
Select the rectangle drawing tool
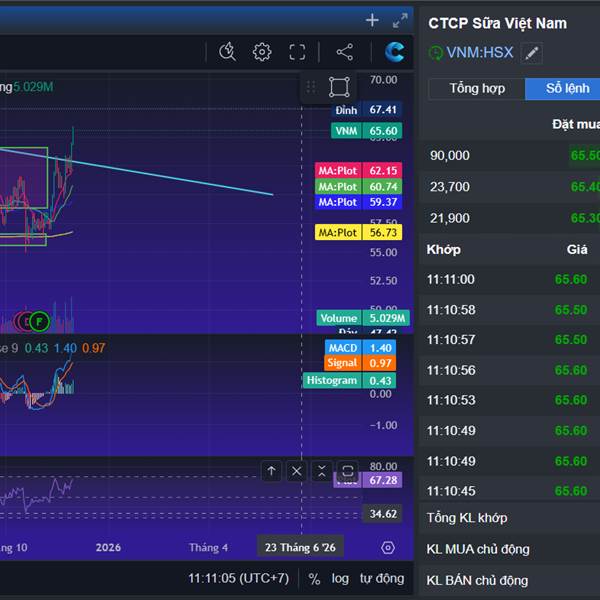coord(339,87)
